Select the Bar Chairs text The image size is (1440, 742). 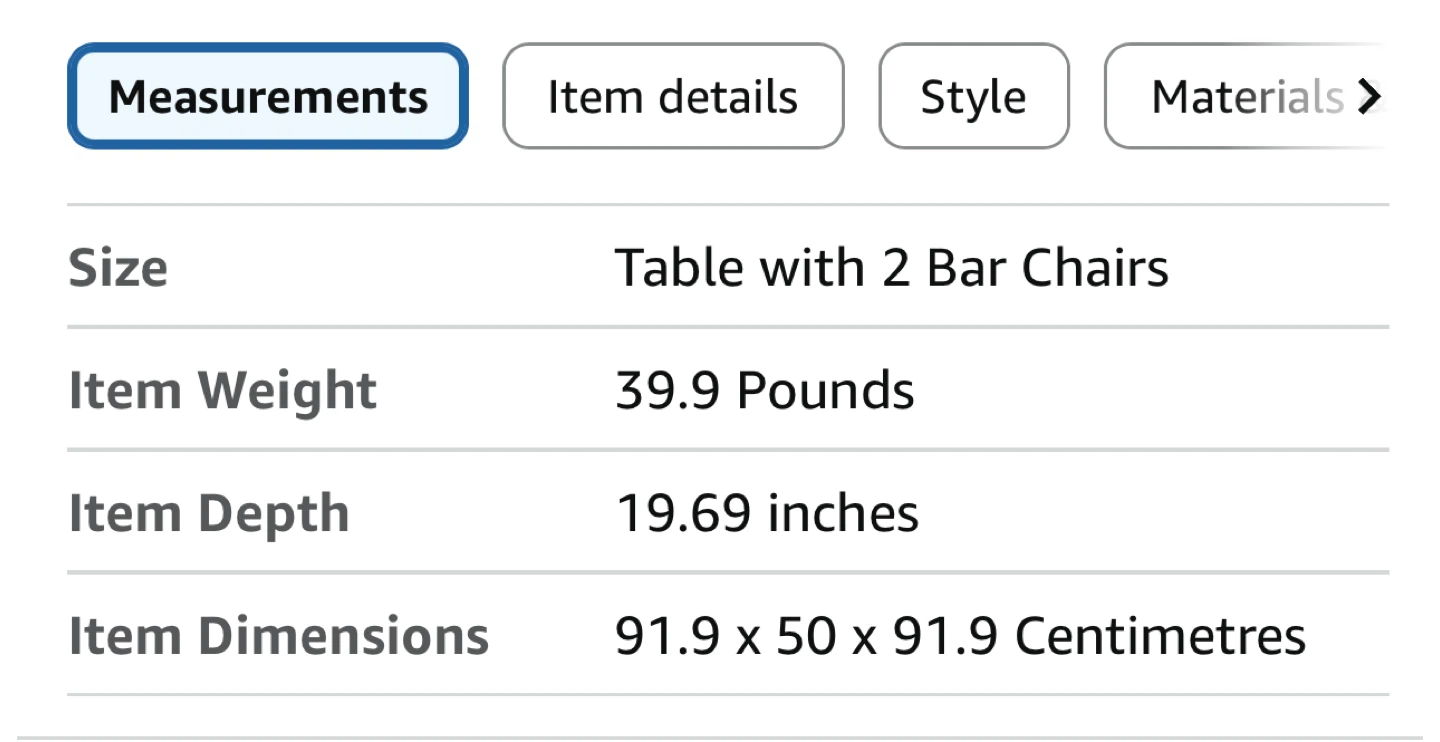click(1047, 267)
